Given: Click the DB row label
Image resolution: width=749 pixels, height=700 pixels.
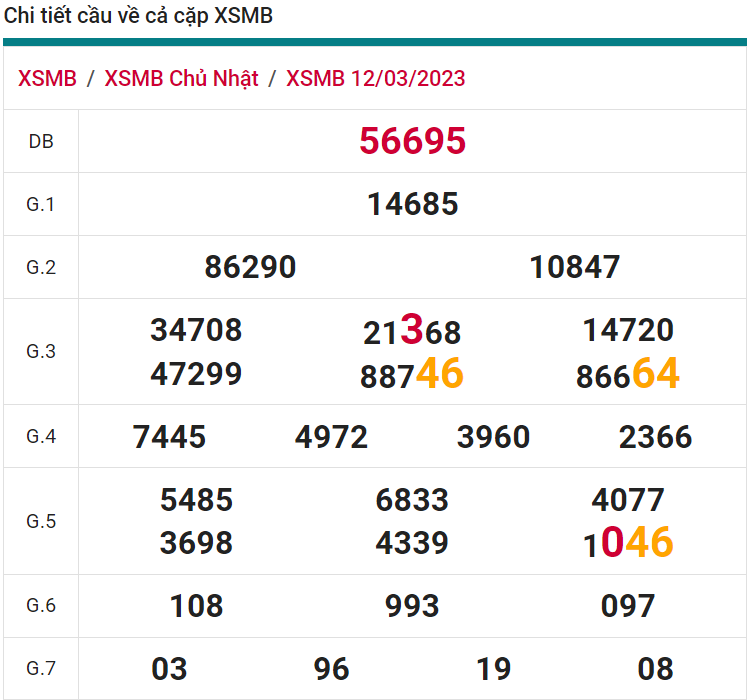Looking at the screenshot, I should (x=41, y=141).
